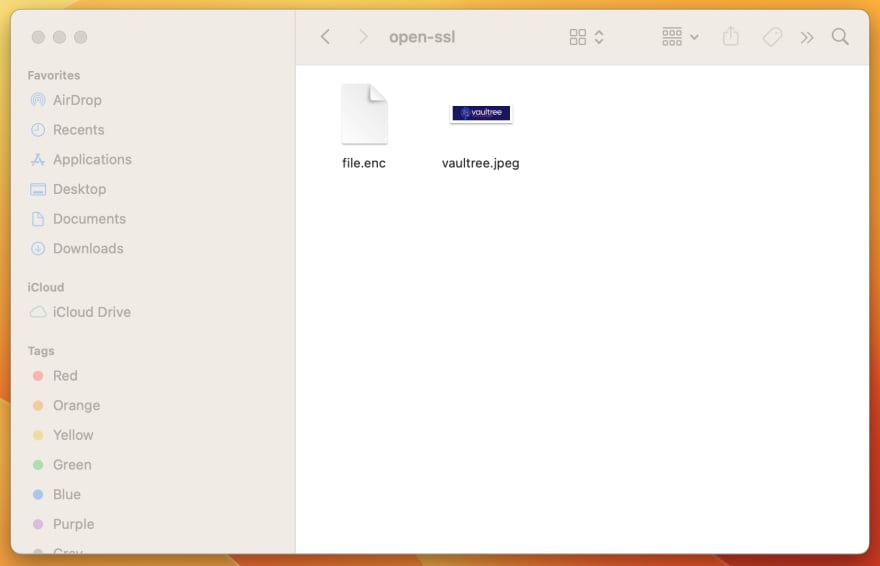
Task: Open Downloads in the sidebar
Action: (x=88, y=249)
